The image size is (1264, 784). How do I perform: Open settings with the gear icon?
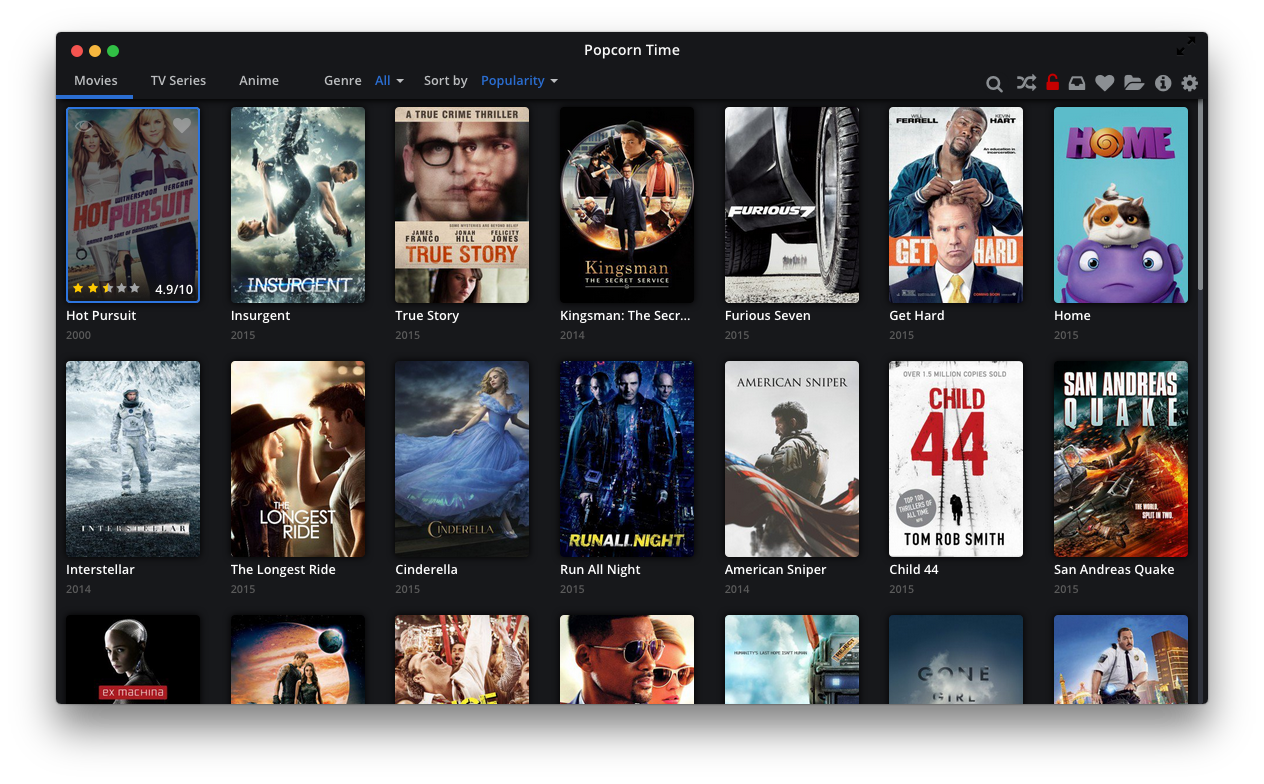click(x=1190, y=83)
